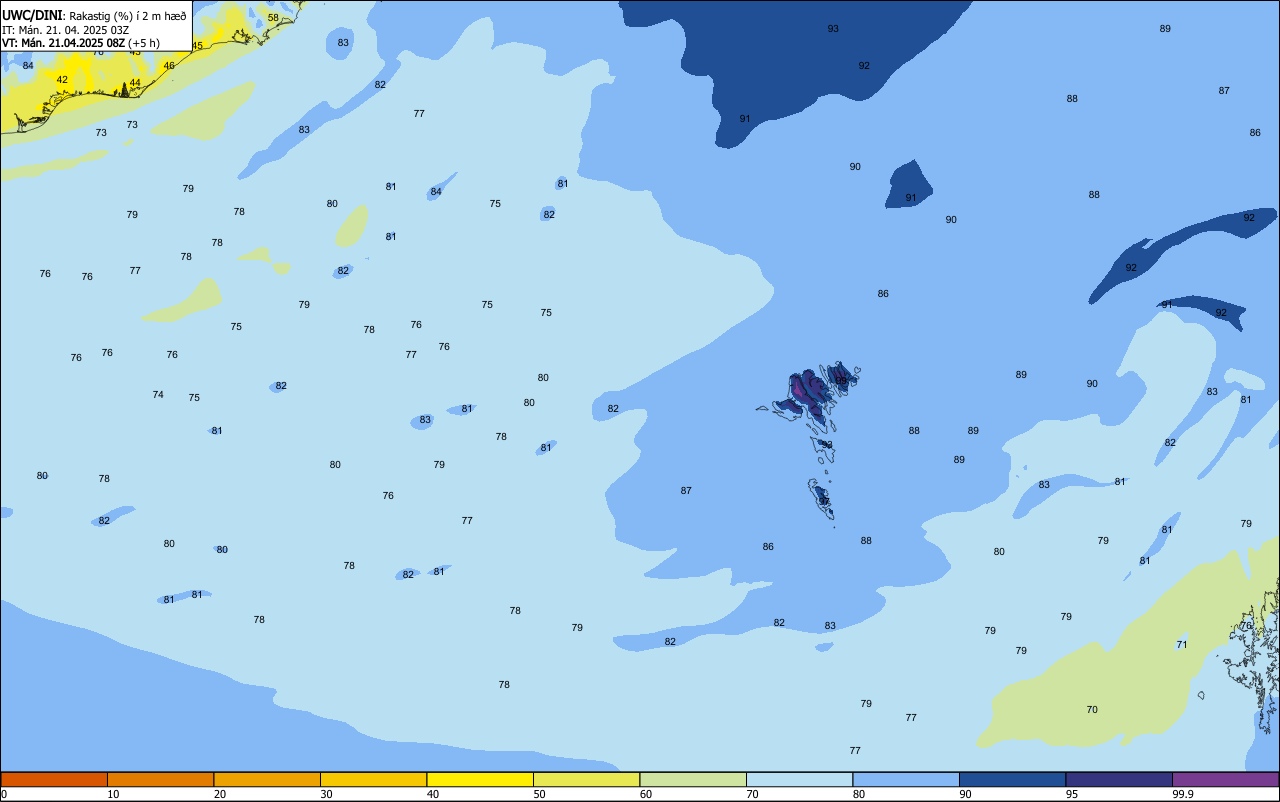Select the map value '74' in the pale blue area
This screenshot has width=1280, height=802.
pyautogui.click(x=158, y=394)
